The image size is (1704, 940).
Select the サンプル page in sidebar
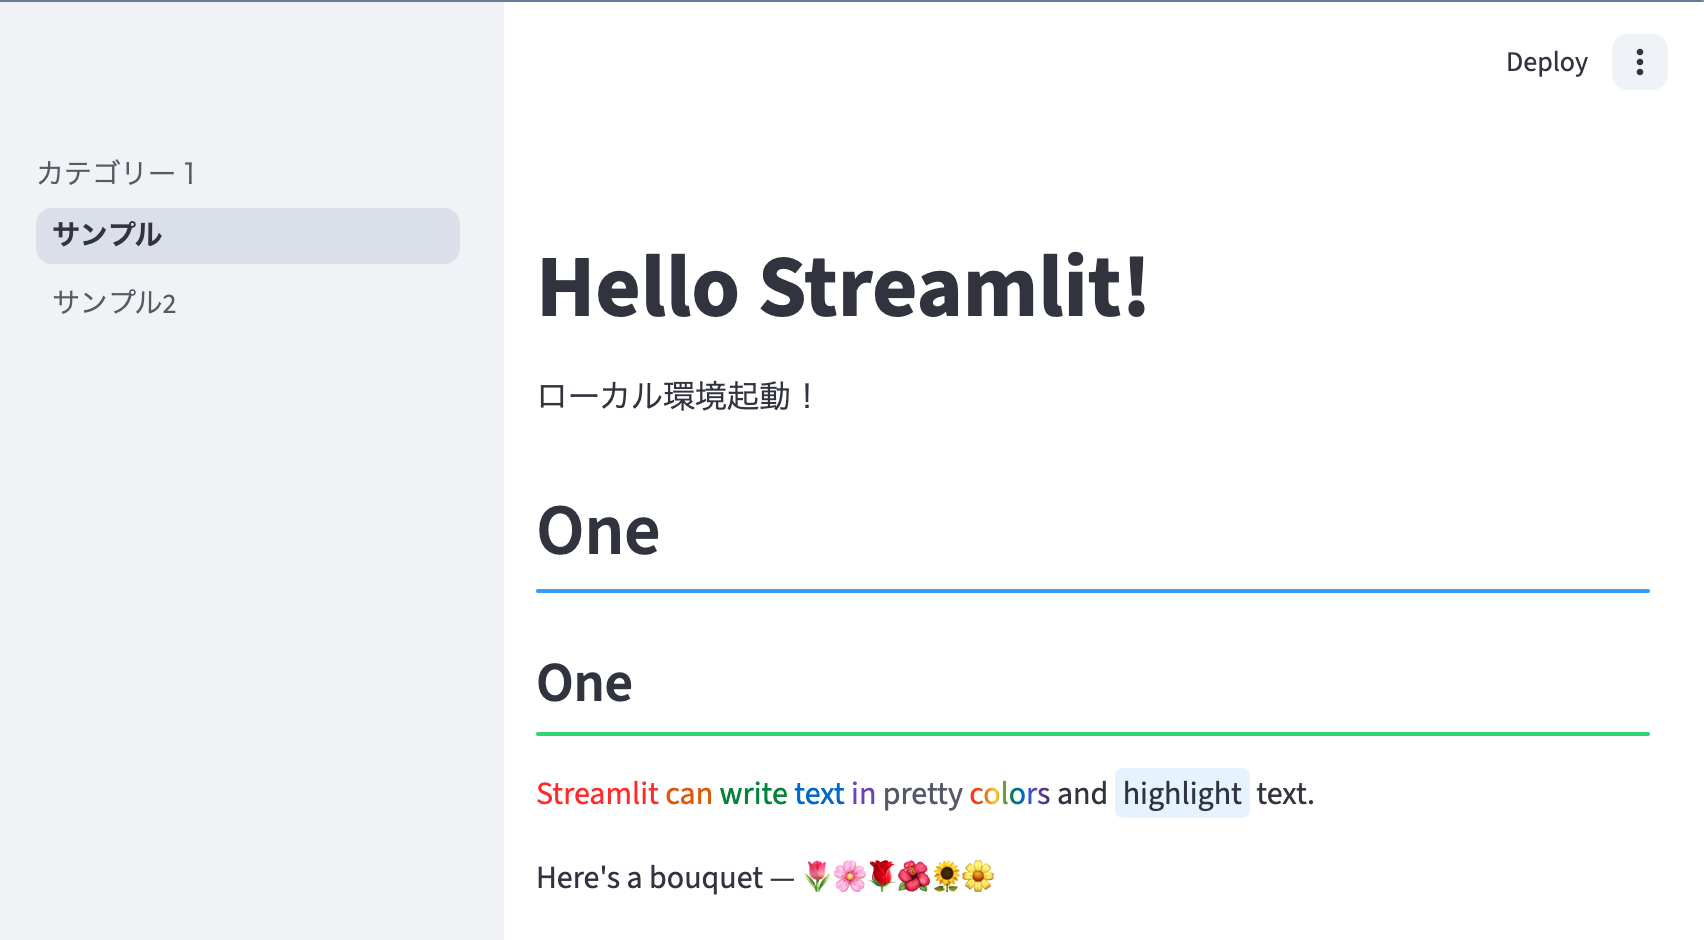247,236
